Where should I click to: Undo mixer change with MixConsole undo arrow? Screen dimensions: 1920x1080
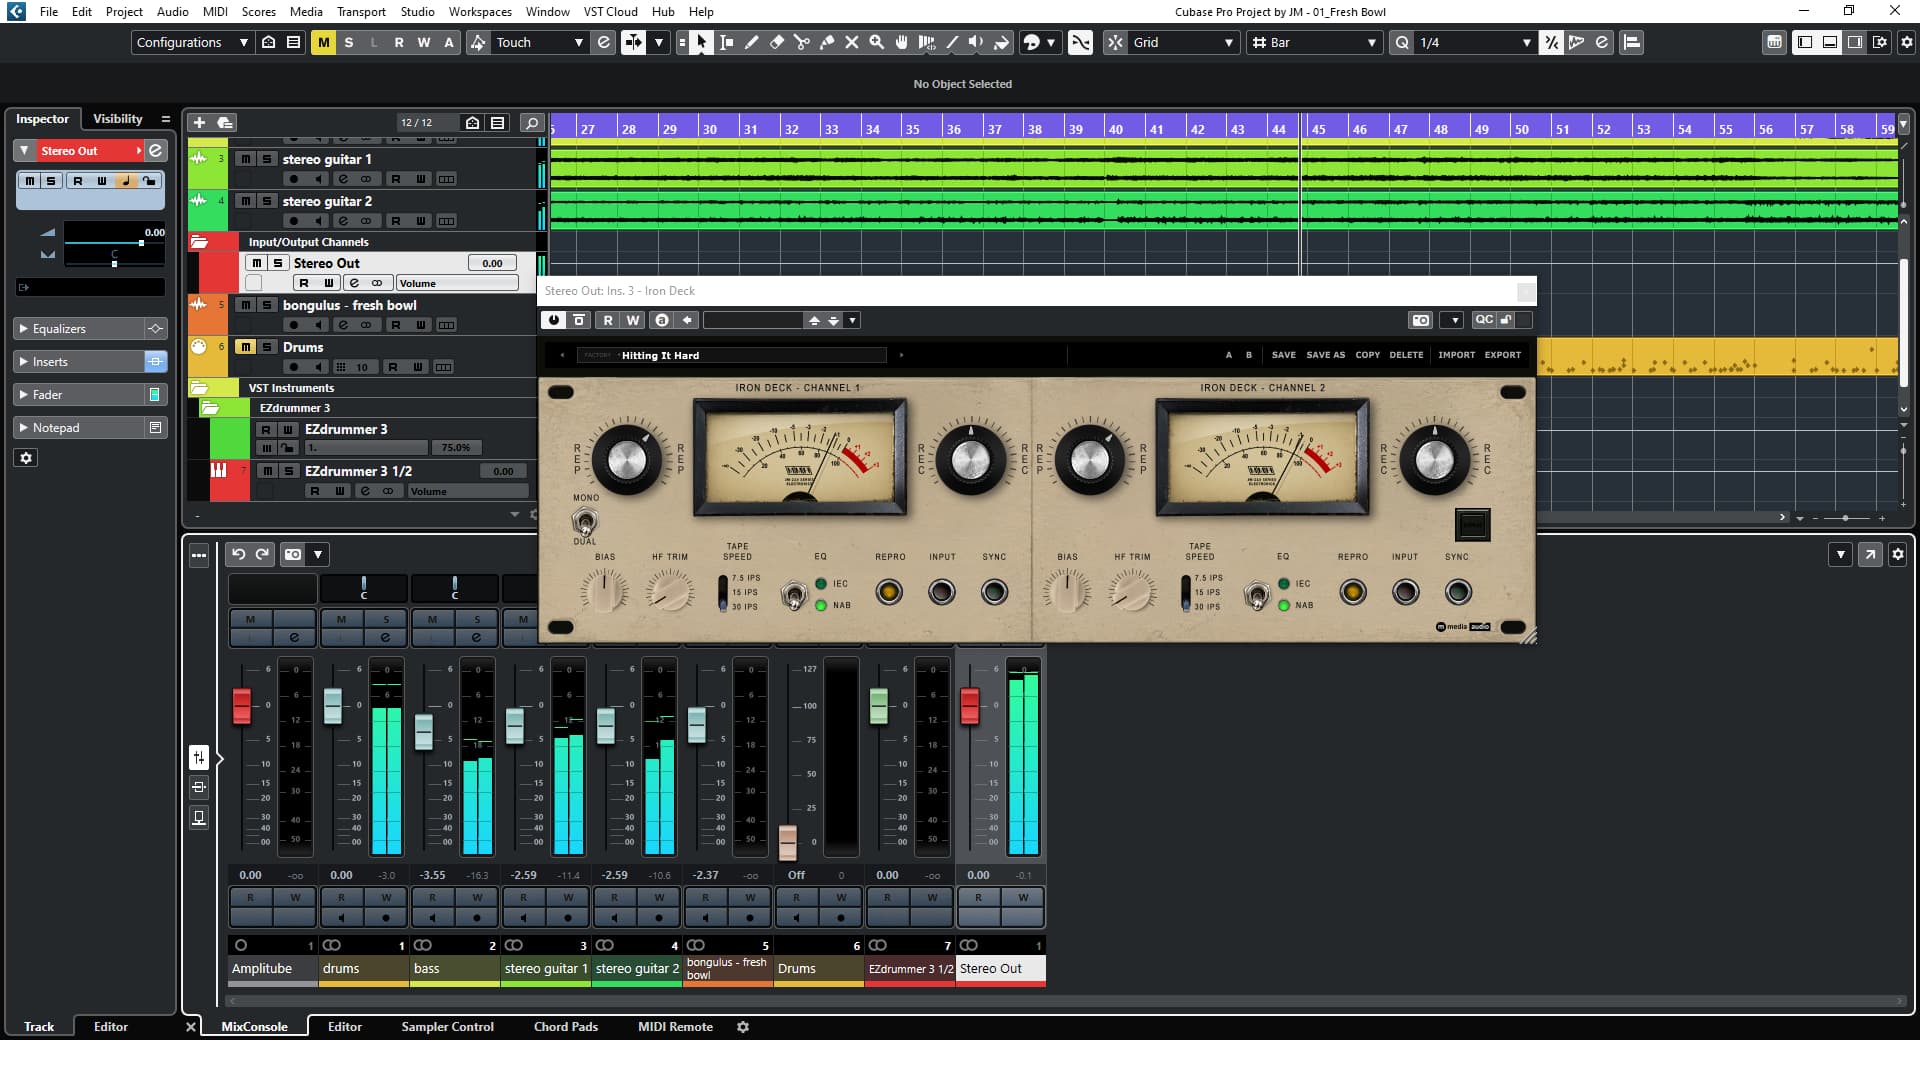(238, 554)
